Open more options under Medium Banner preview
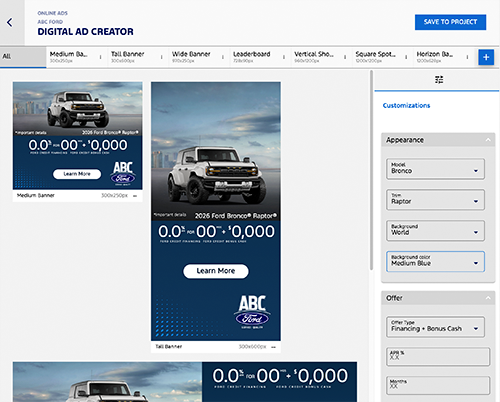500x402 pixels. pos(135,196)
